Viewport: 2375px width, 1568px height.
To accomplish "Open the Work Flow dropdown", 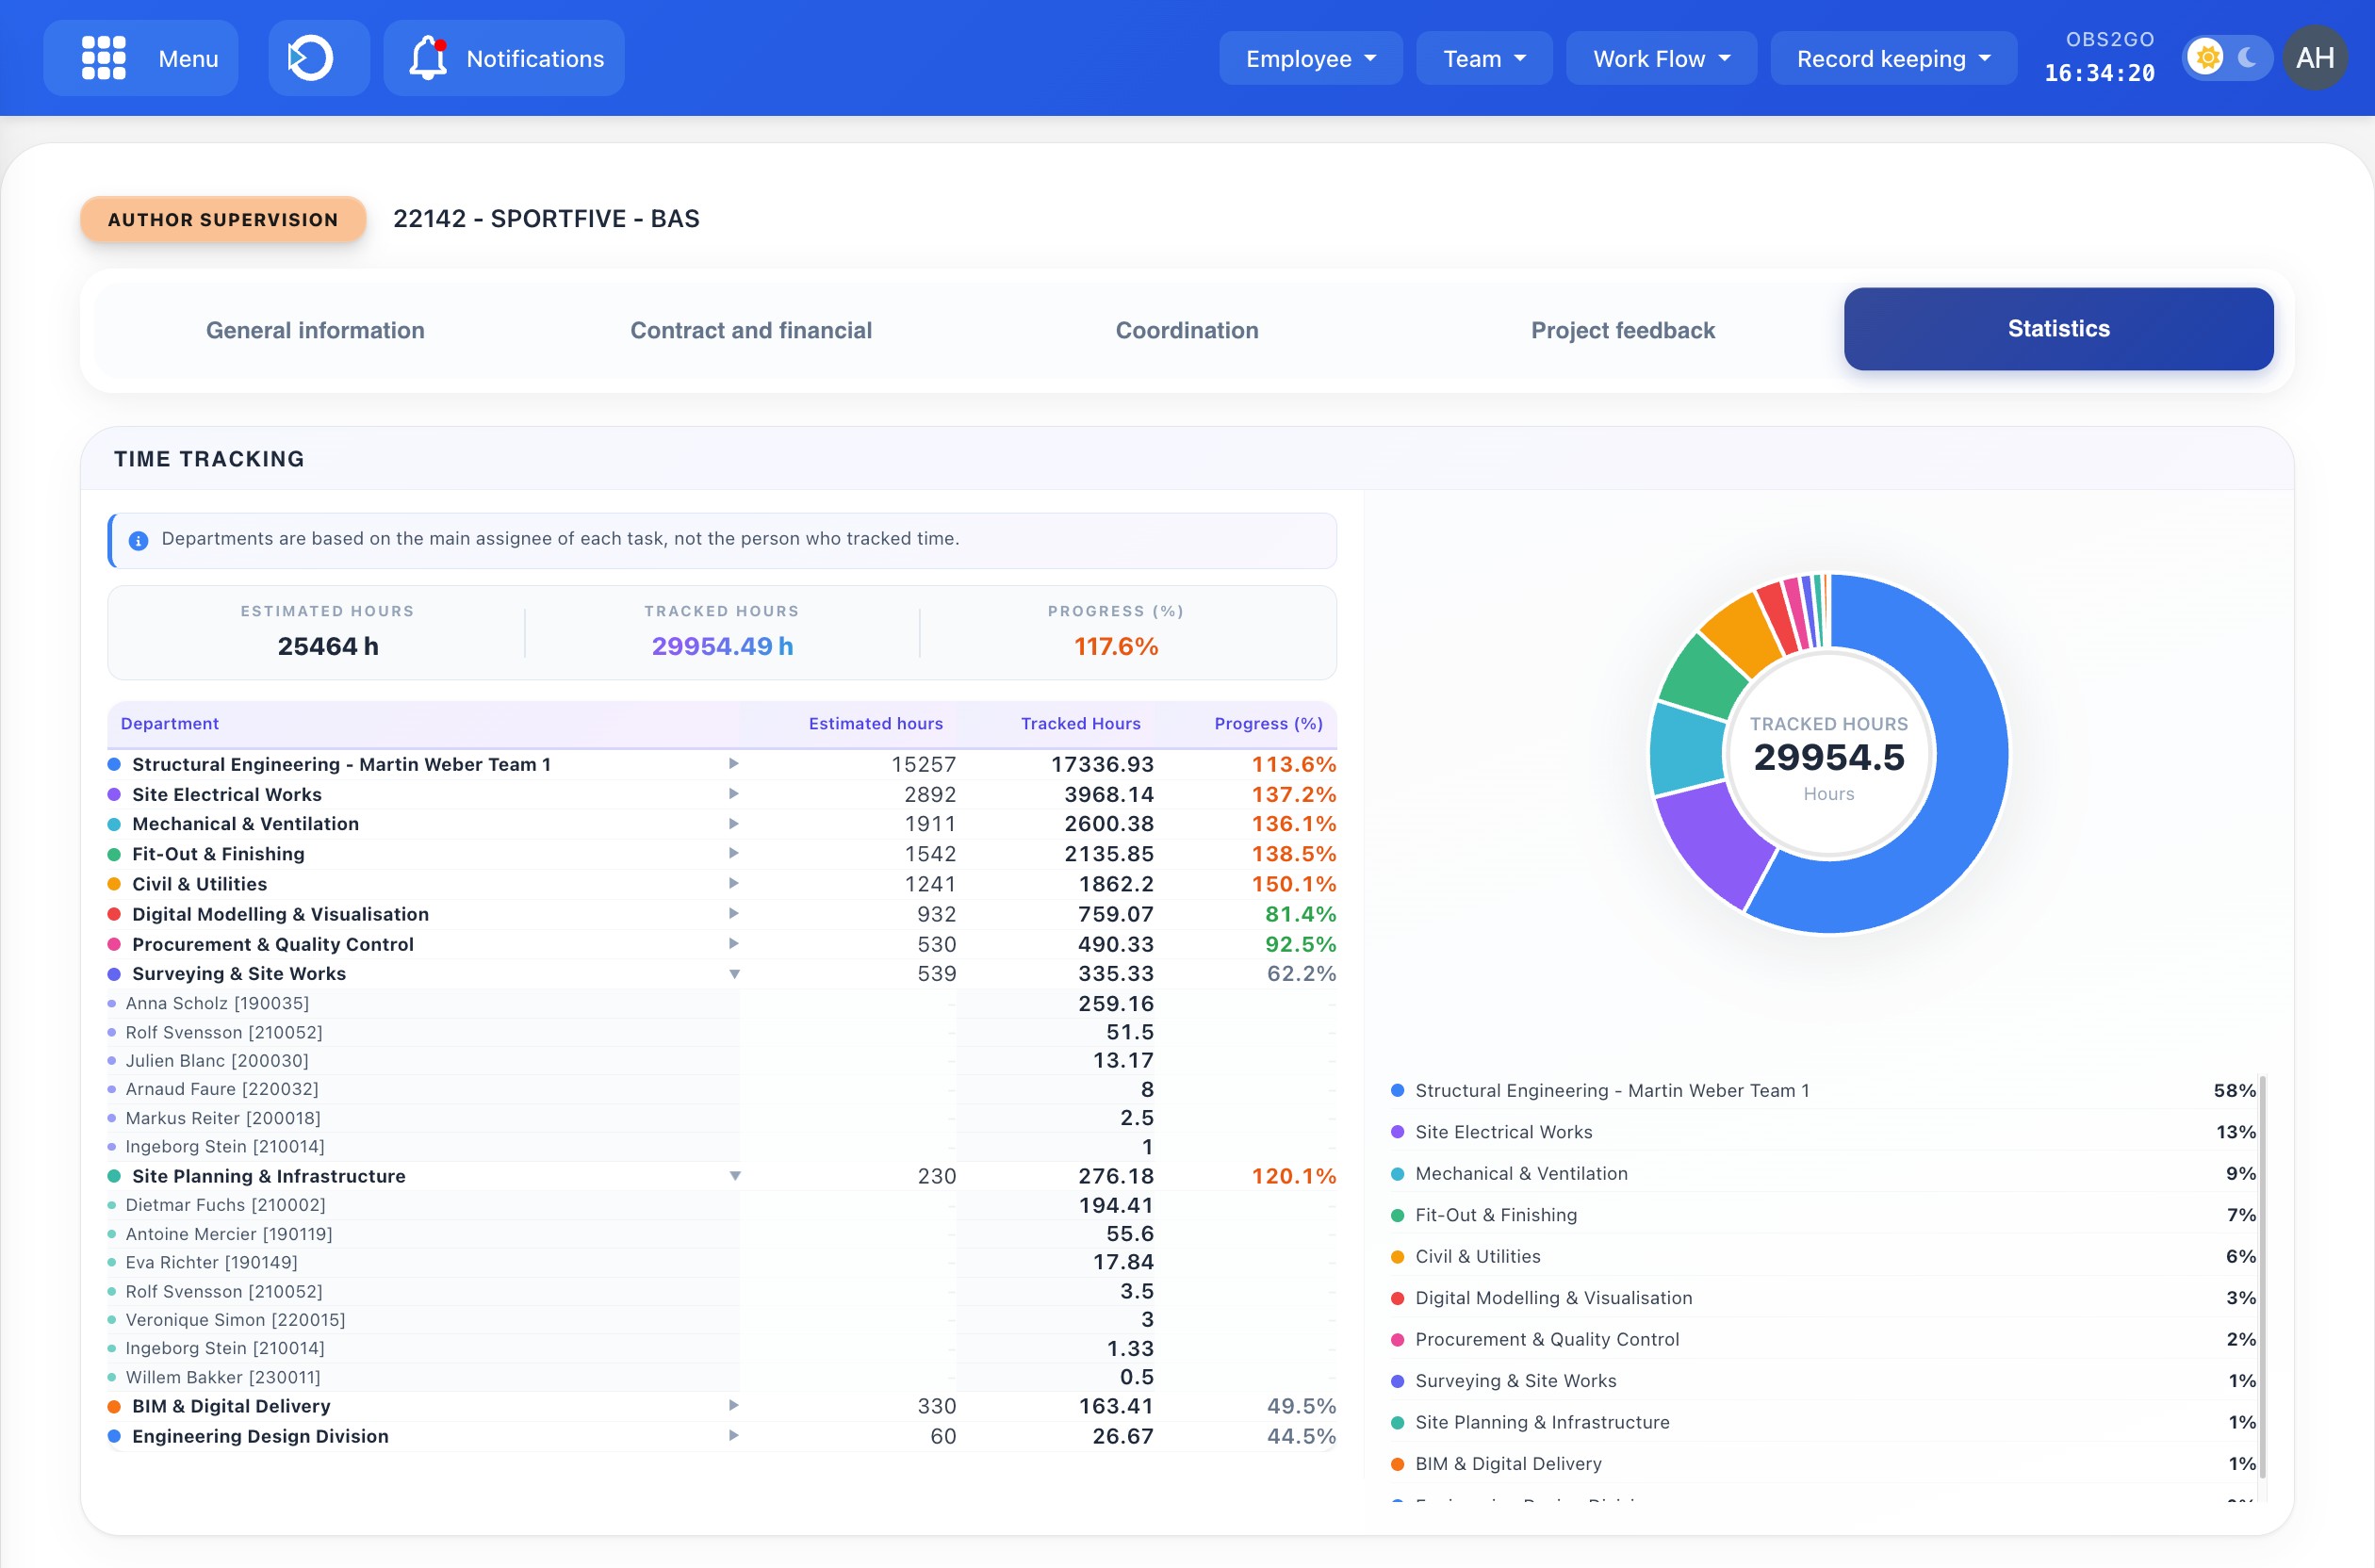I will pos(1659,57).
